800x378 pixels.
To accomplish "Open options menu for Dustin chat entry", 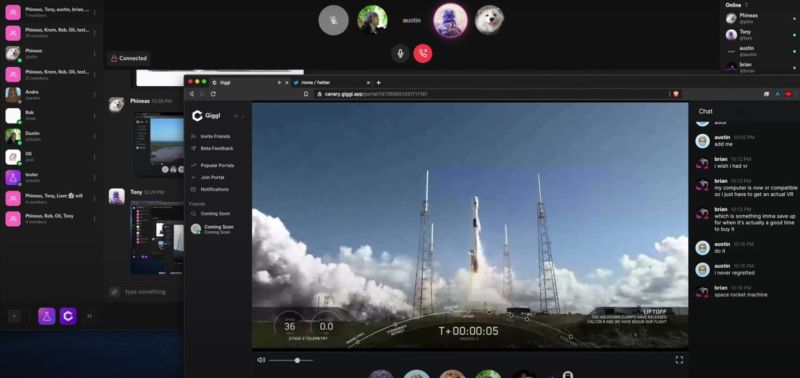I will point(94,136).
